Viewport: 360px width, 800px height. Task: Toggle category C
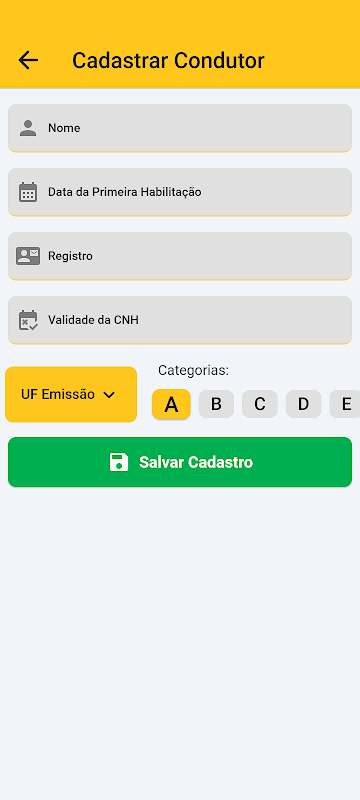(x=260, y=404)
